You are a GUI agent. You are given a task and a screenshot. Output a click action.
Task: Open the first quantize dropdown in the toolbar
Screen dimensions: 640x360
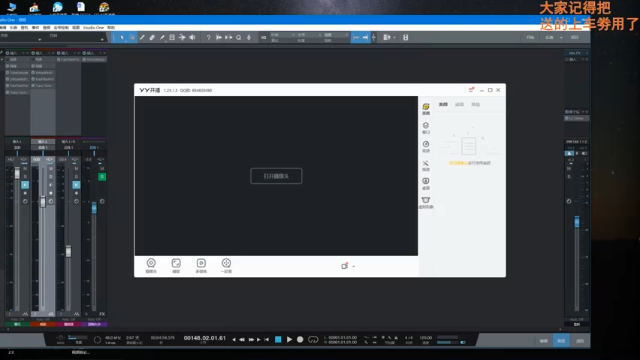pos(283,35)
